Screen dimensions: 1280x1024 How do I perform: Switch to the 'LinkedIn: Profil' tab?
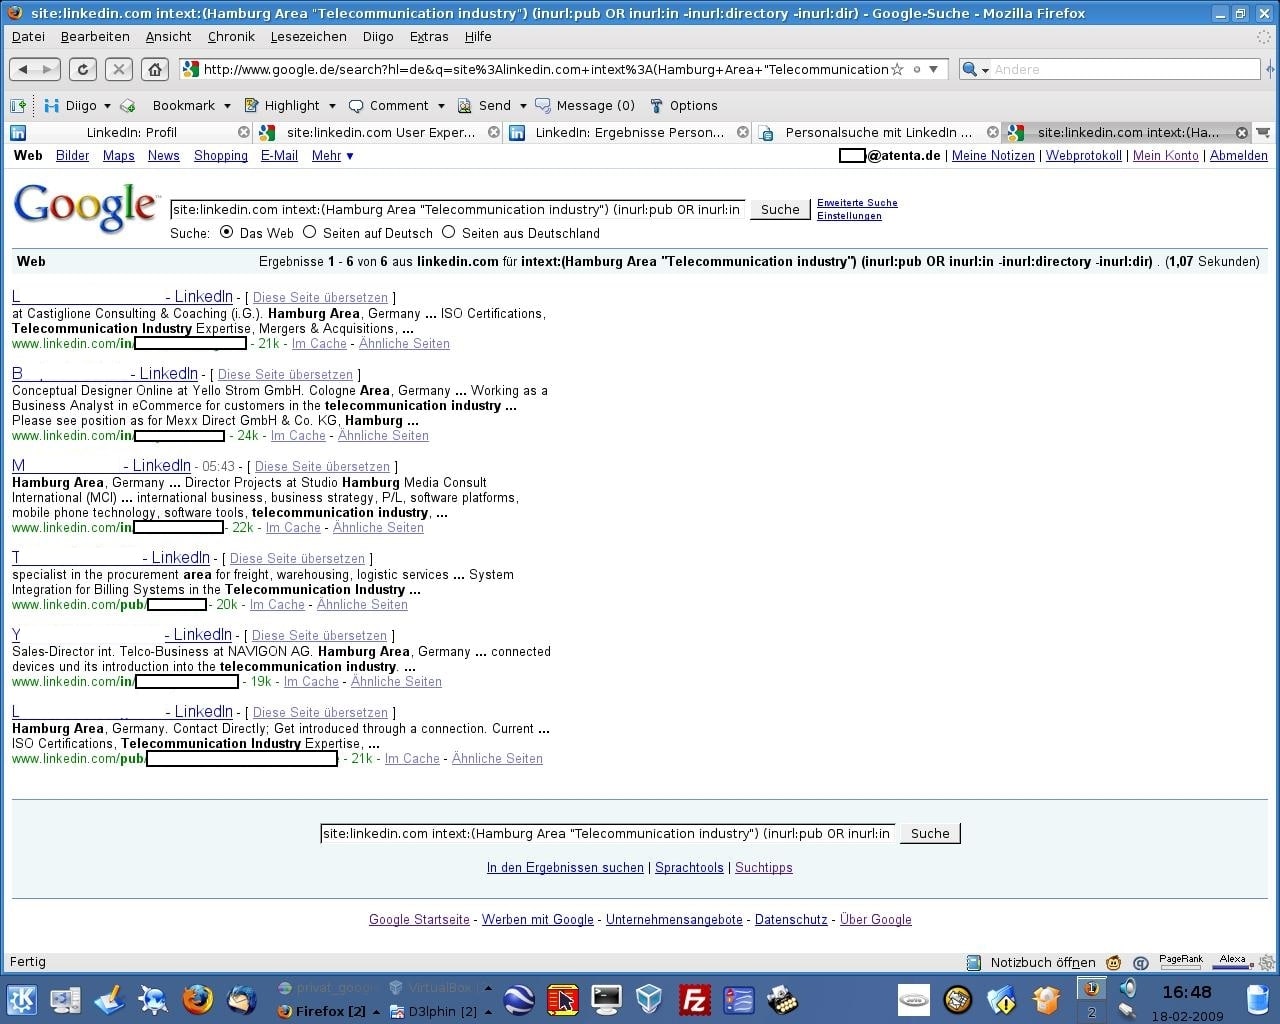130,132
